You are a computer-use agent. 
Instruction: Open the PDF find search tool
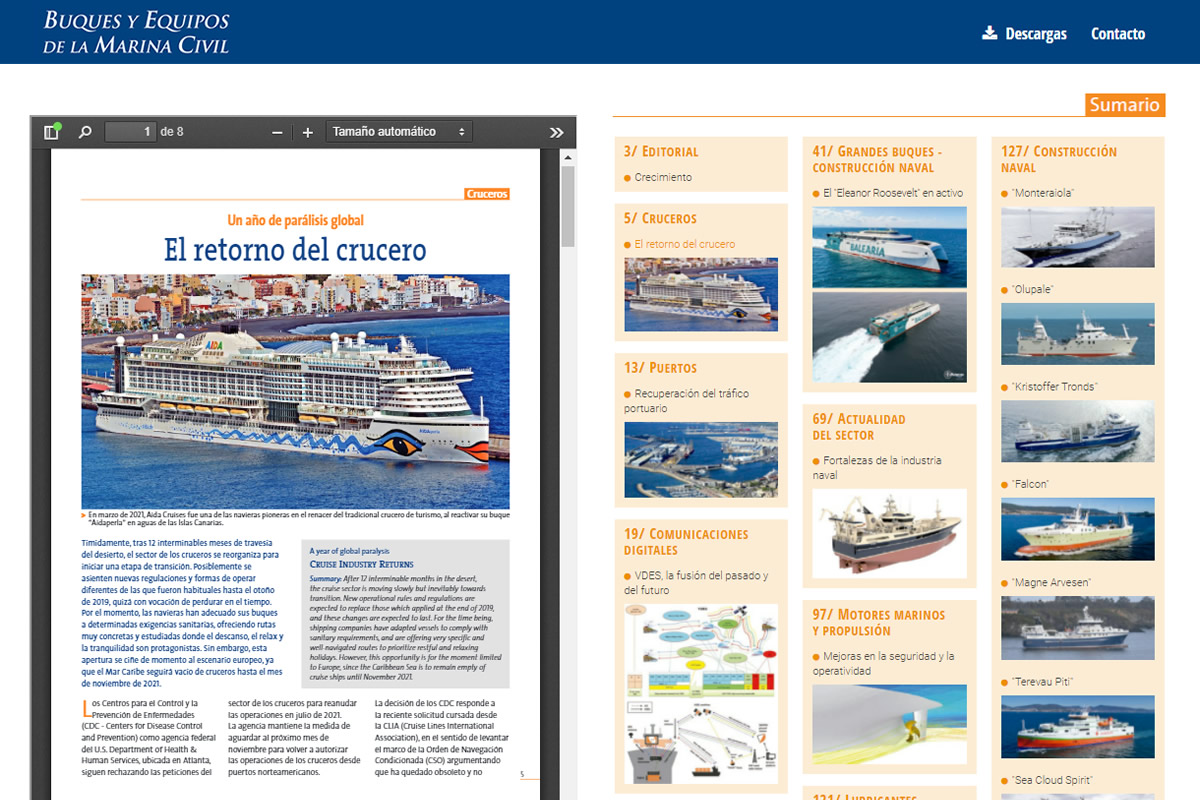click(85, 132)
